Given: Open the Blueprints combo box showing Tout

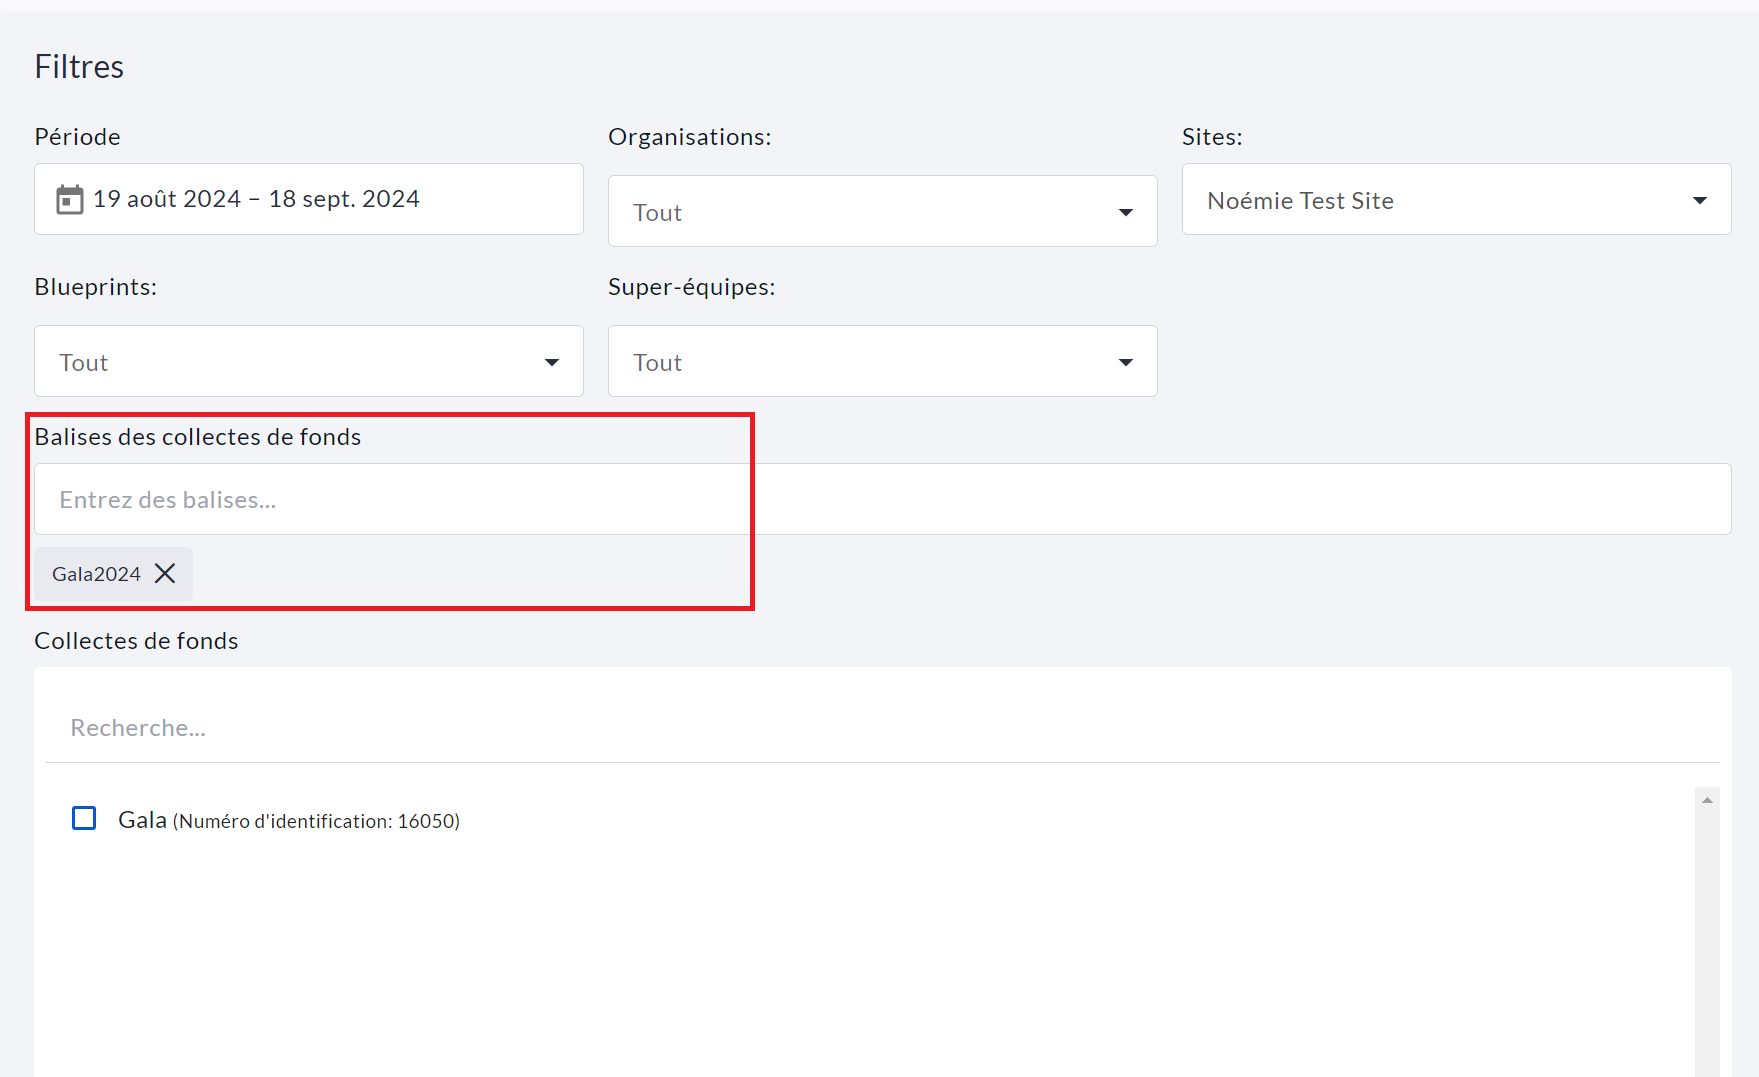Looking at the screenshot, I should (x=290, y=362).
